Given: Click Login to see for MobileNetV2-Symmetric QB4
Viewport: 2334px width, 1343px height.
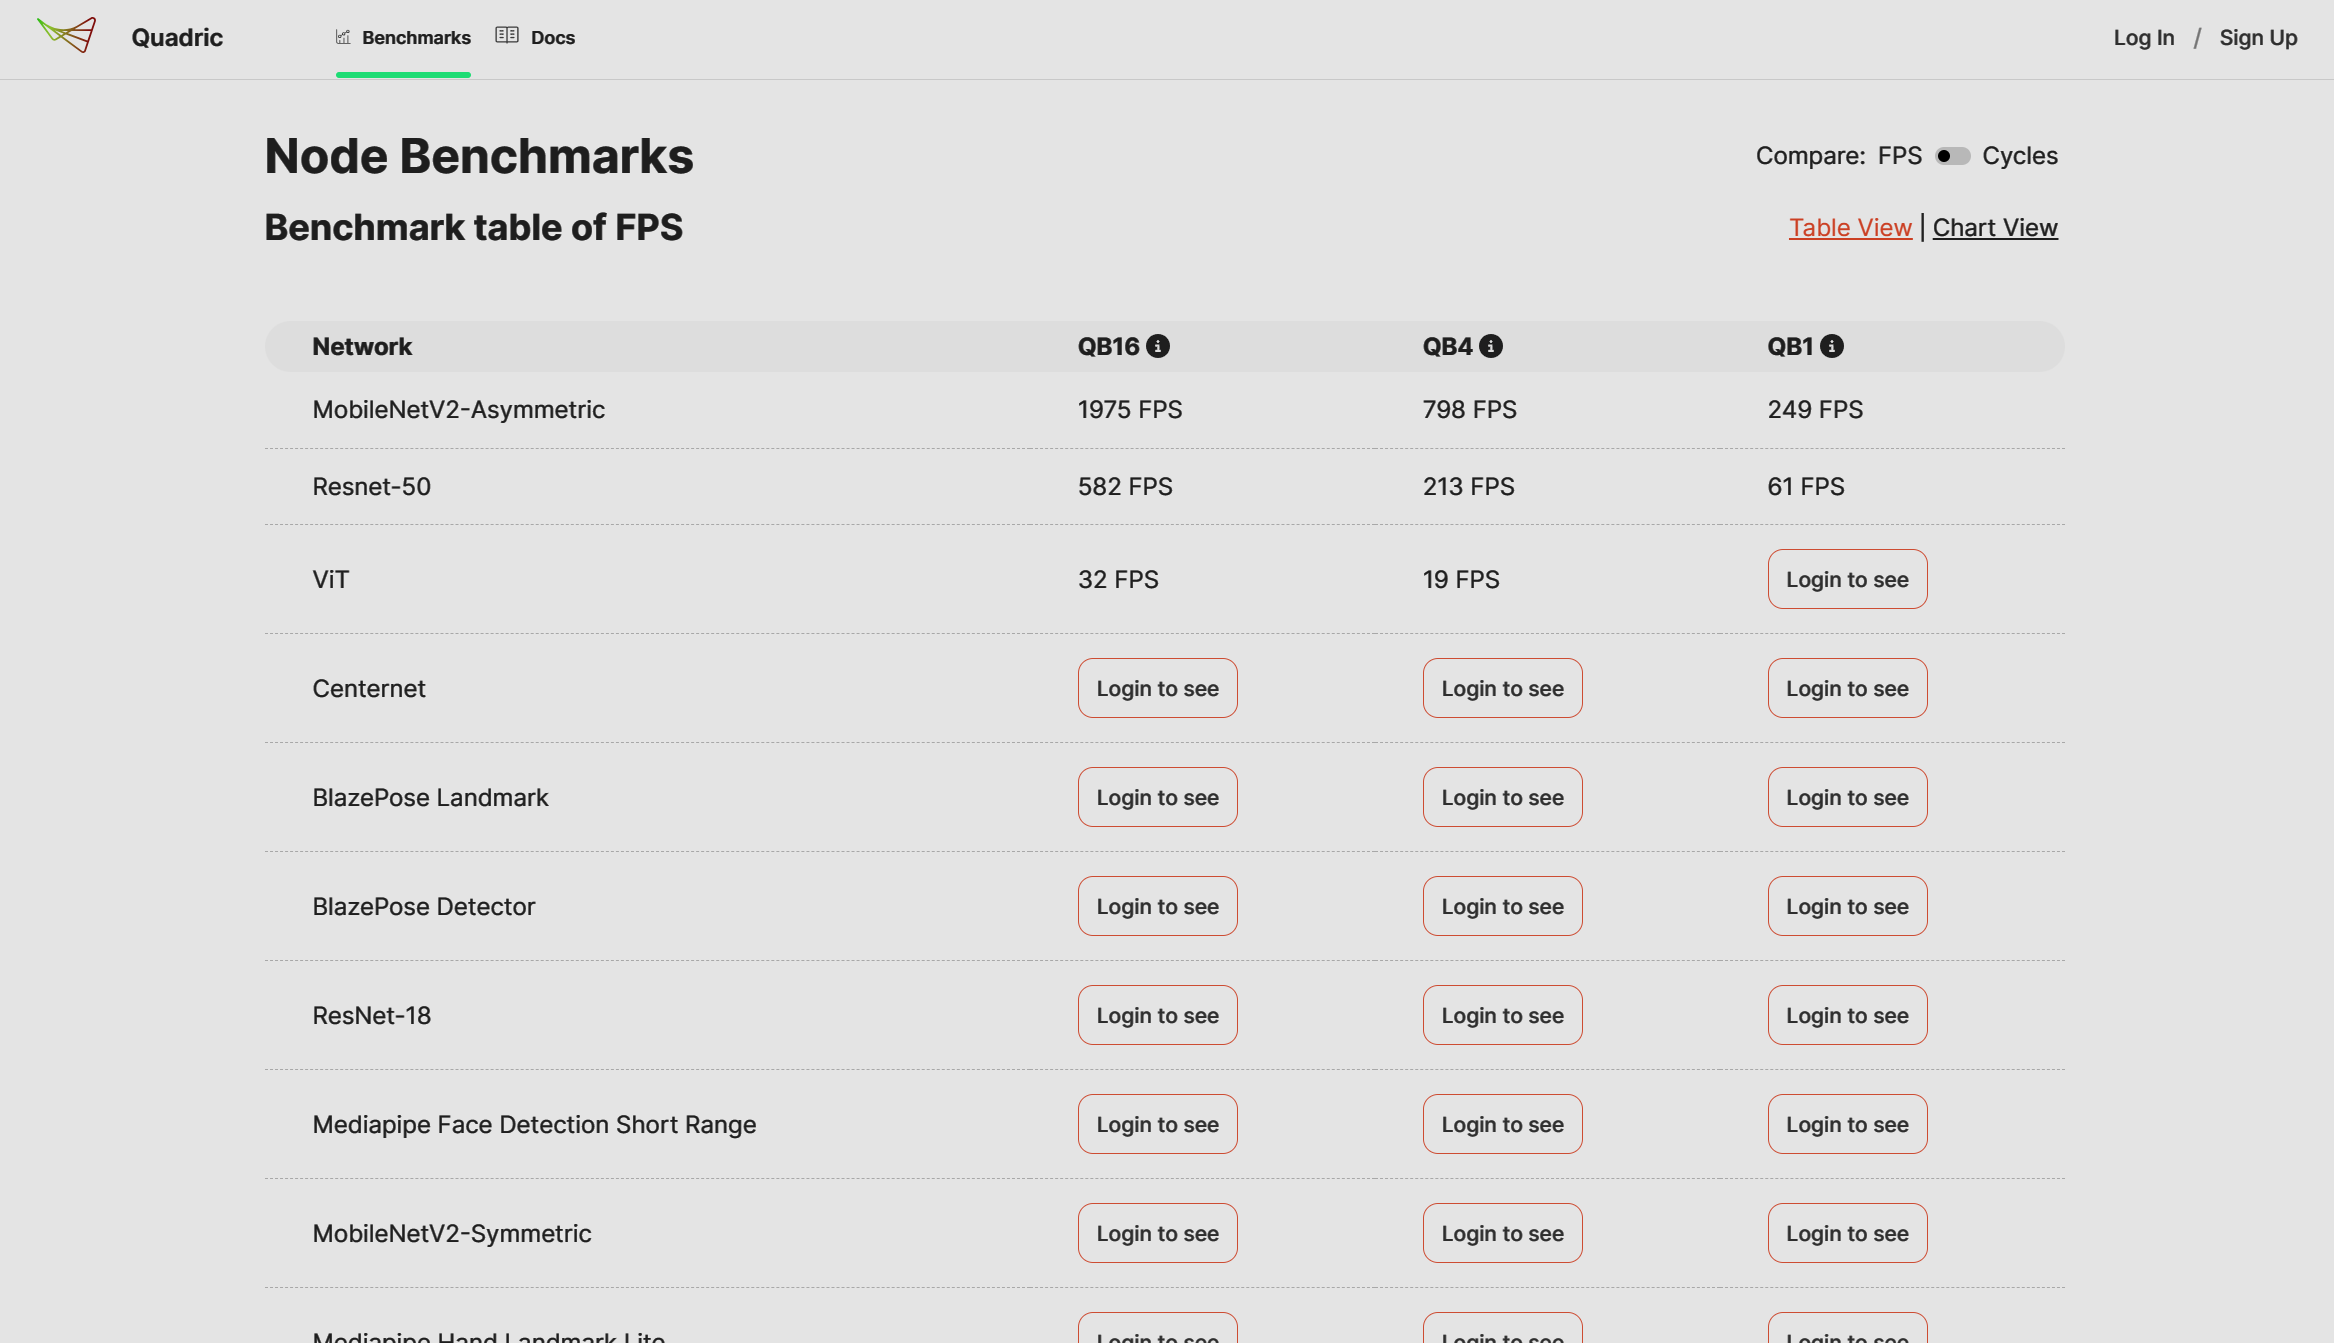Looking at the screenshot, I should click(1502, 1233).
